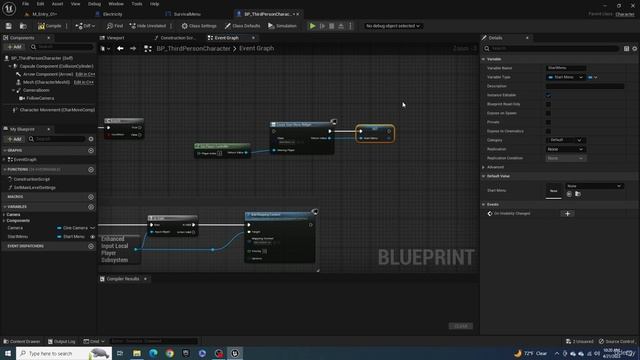
Task: Toggle Blueprint Read Only checkbox
Action: point(548,104)
